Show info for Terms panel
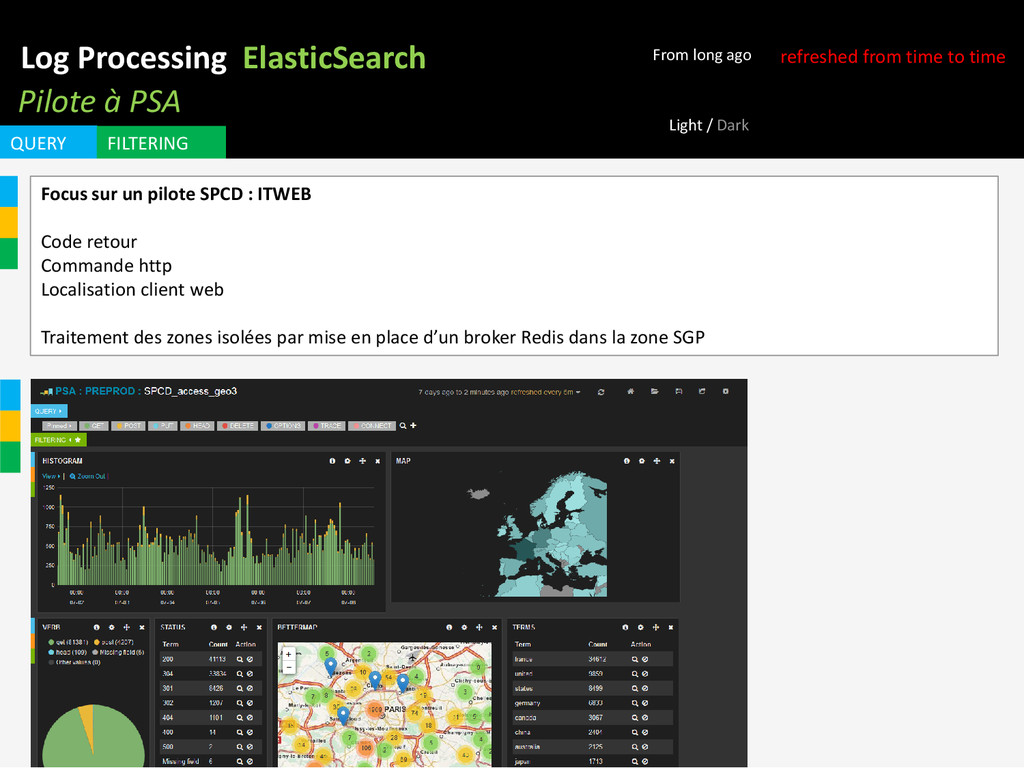This screenshot has width=1024, height=768. [x=626, y=627]
